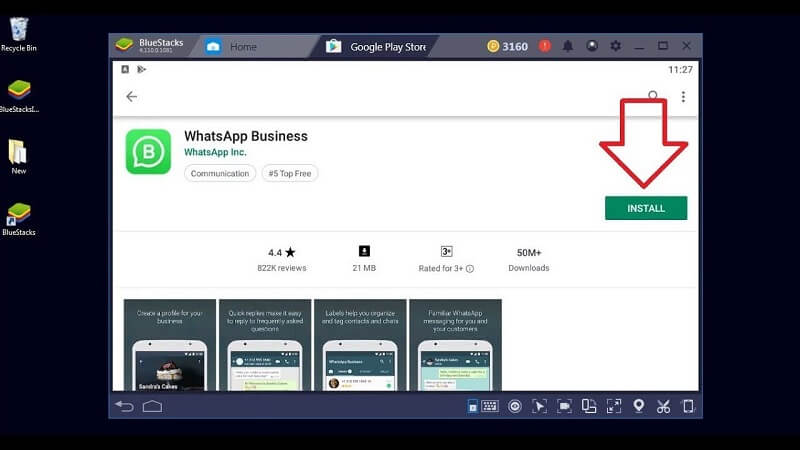Image resolution: width=800 pixels, height=450 pixels.
Task: Toggle the eye visibility overlay icon
Action: tap(515, 406)
